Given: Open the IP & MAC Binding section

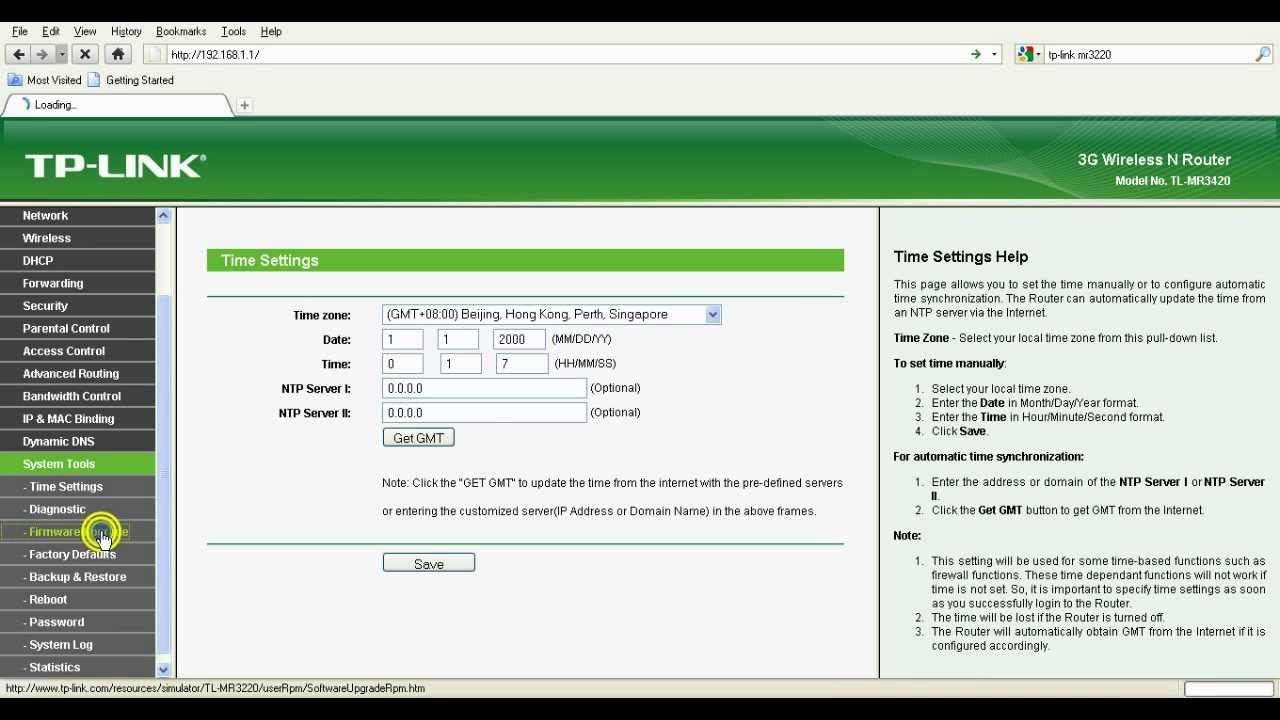Looking at the screenshot, I should [77, 419].
